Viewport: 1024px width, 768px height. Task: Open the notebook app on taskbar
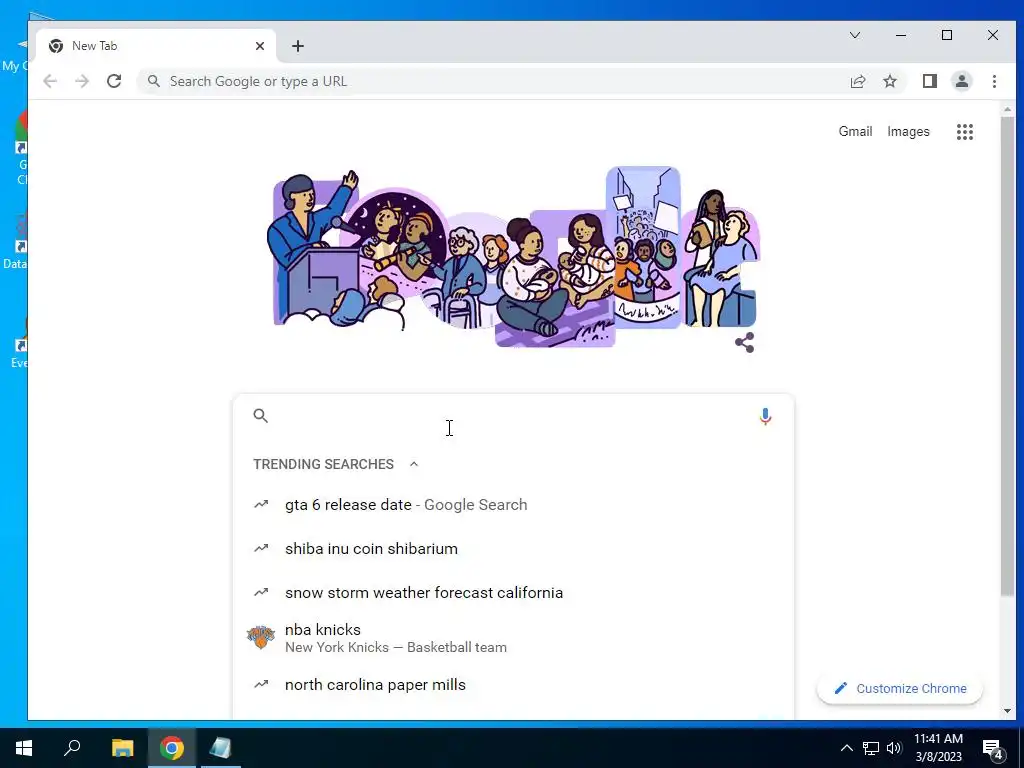[x=221, y=748]
